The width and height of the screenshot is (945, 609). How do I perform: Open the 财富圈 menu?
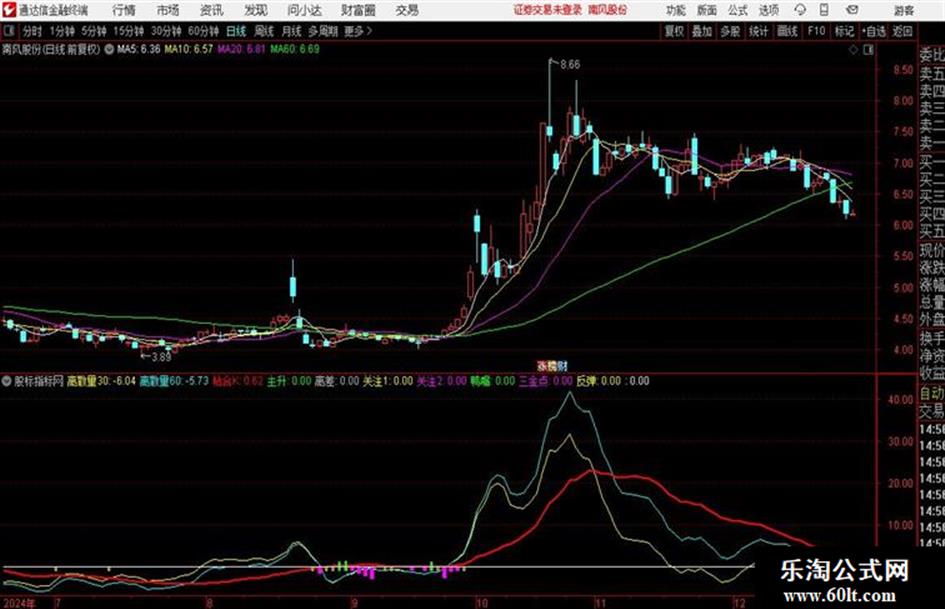click(358, 10)
